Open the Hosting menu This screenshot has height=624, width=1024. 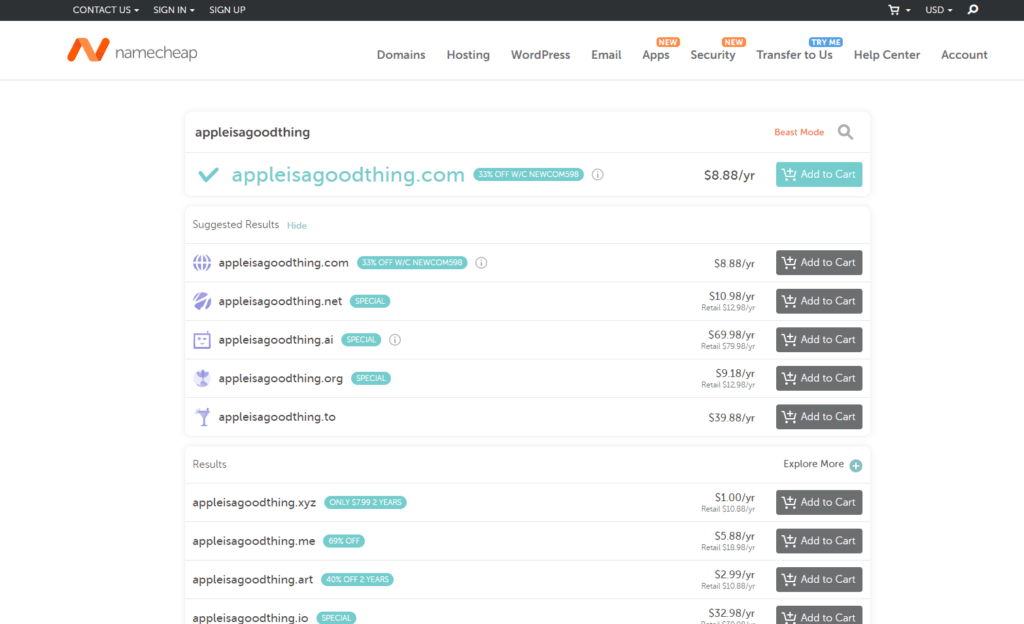468,55
